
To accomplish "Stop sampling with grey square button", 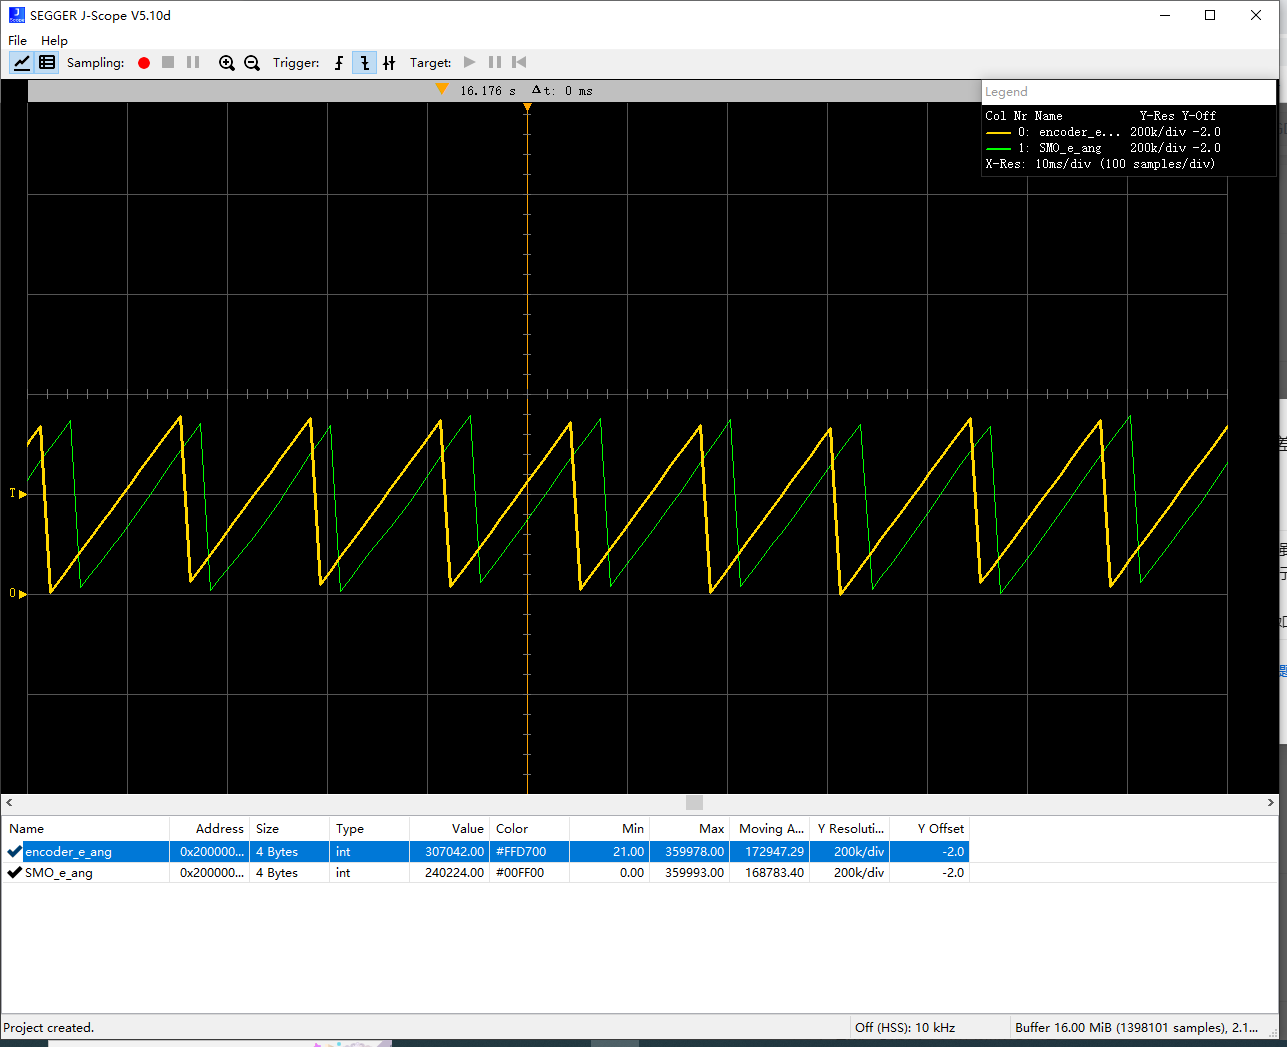I will [x=168, y=62].
